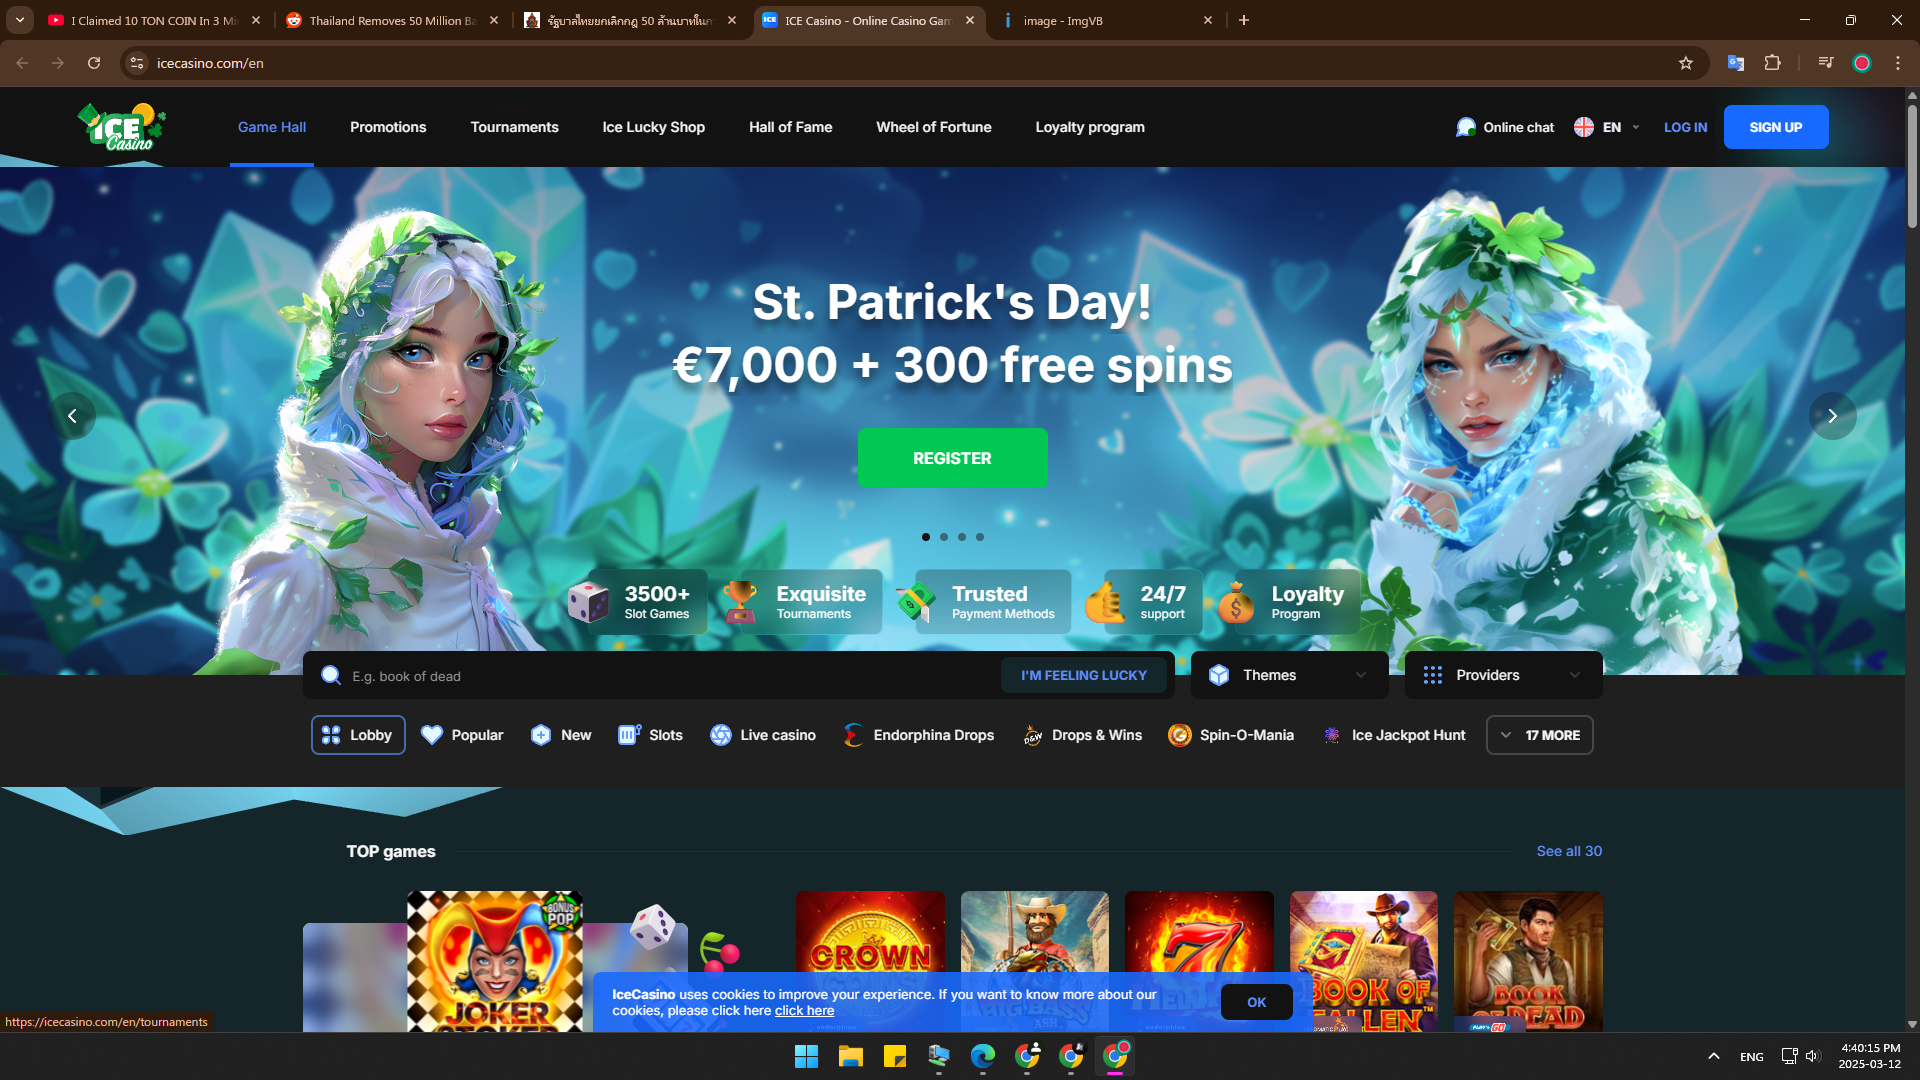Image resolution: width=1920 pixels, height=1080 pixels.
Task: Open Chrome three-dot menu
Action: click(x=1898, y=63)
